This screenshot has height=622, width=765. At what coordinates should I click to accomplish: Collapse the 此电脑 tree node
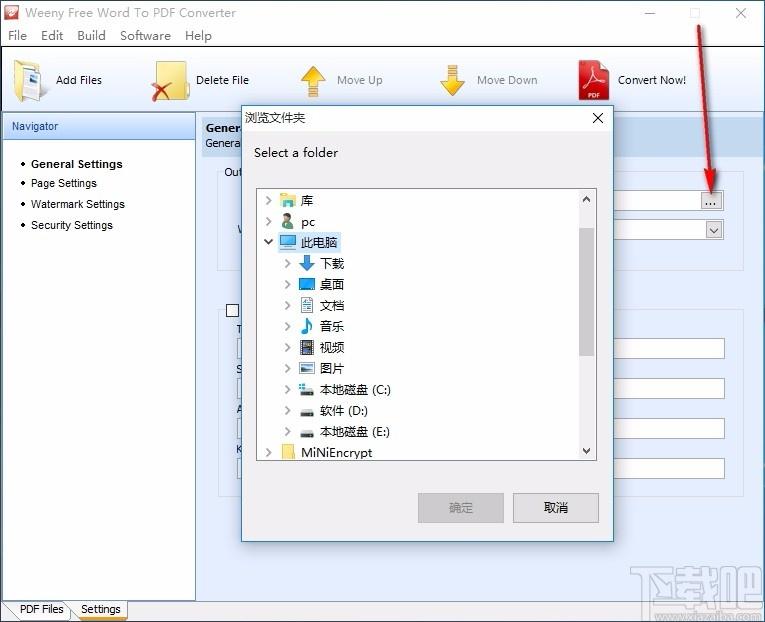[268, 241]
